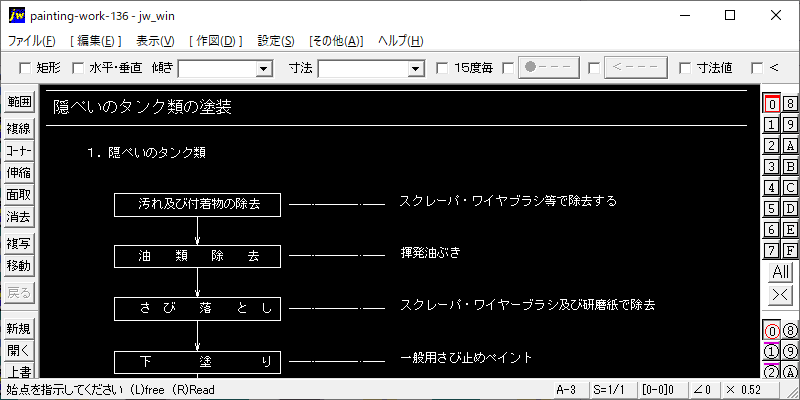Toggle square layer button 5
Screen dimensions: 800x400
tap(772, 208)
